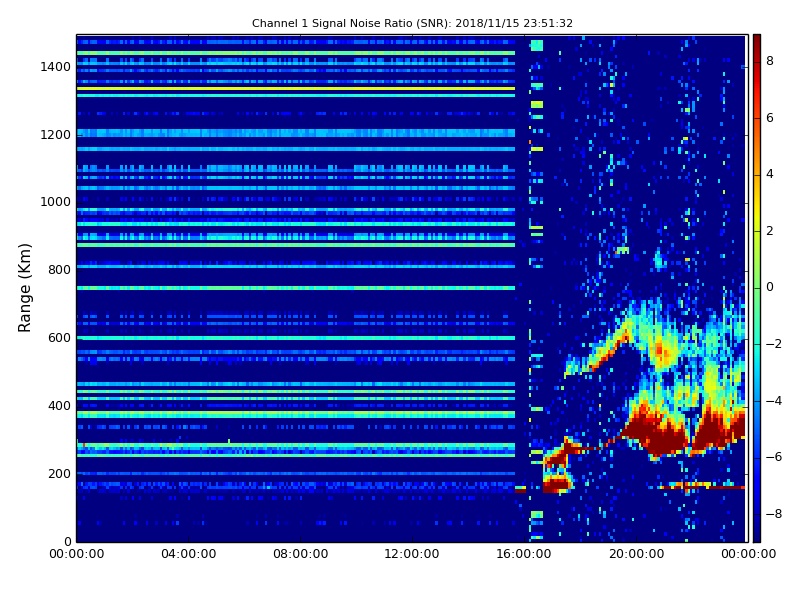Click the 400 range tick label

point(59,406)
